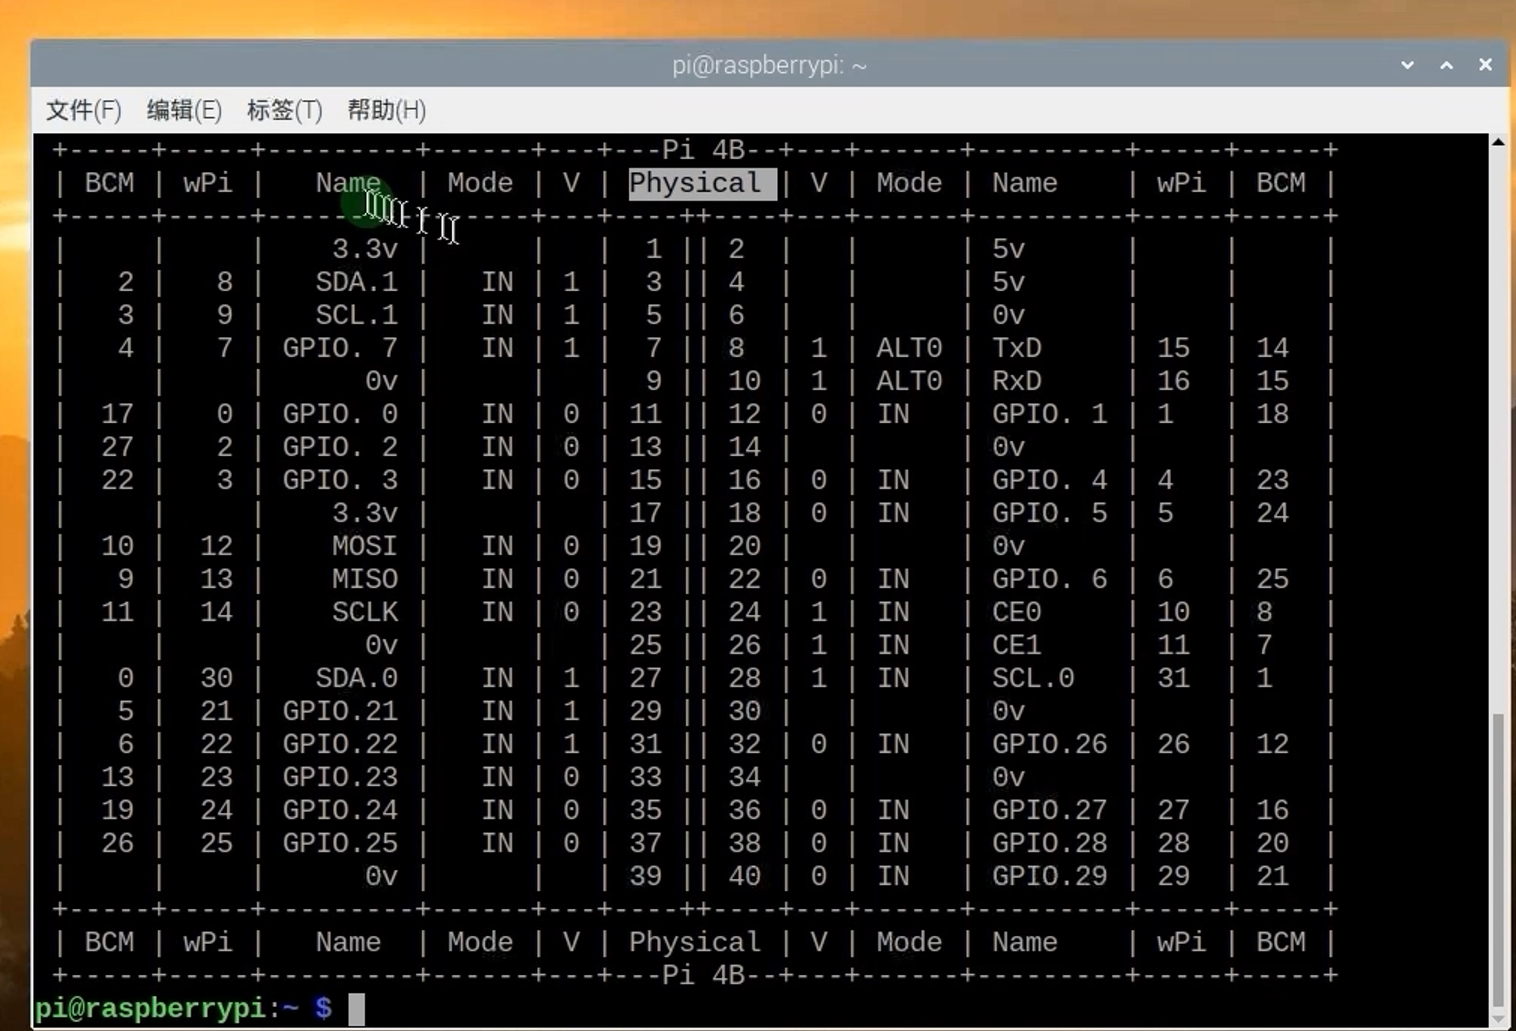The width and height of the screenshot is (1516, 1031).
Task: Click the Pi 4B label in top border
Action: tap(703, 150)
